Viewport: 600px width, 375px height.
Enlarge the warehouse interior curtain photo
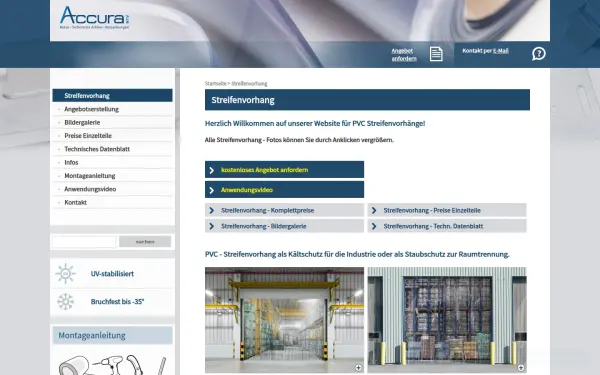pos(284,320)
